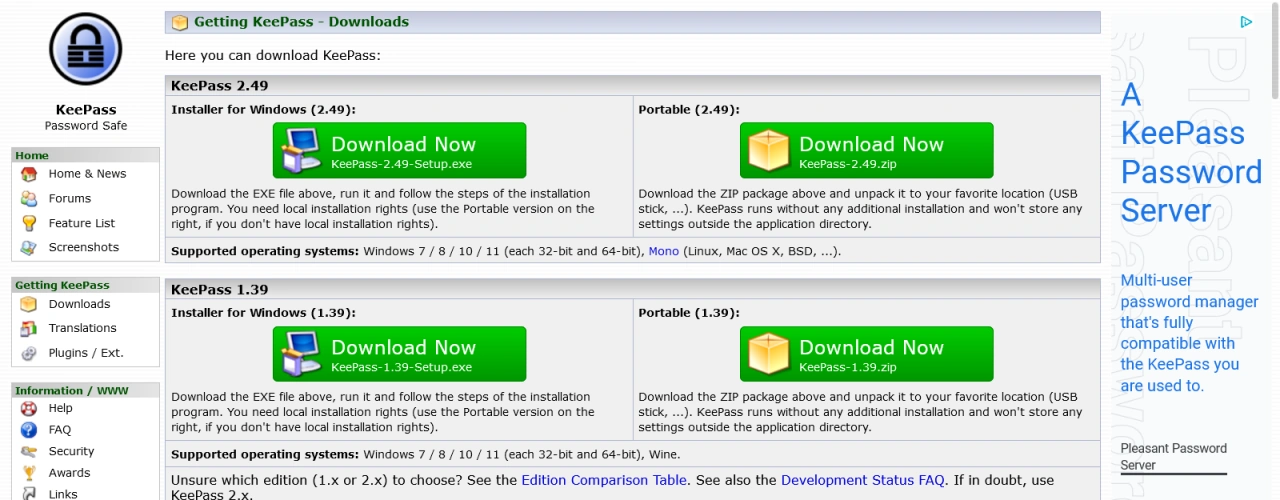Screen dimensions: 1280x500
Task: Click 'Information / WWW' sidebar header
Action: (85, 390)
